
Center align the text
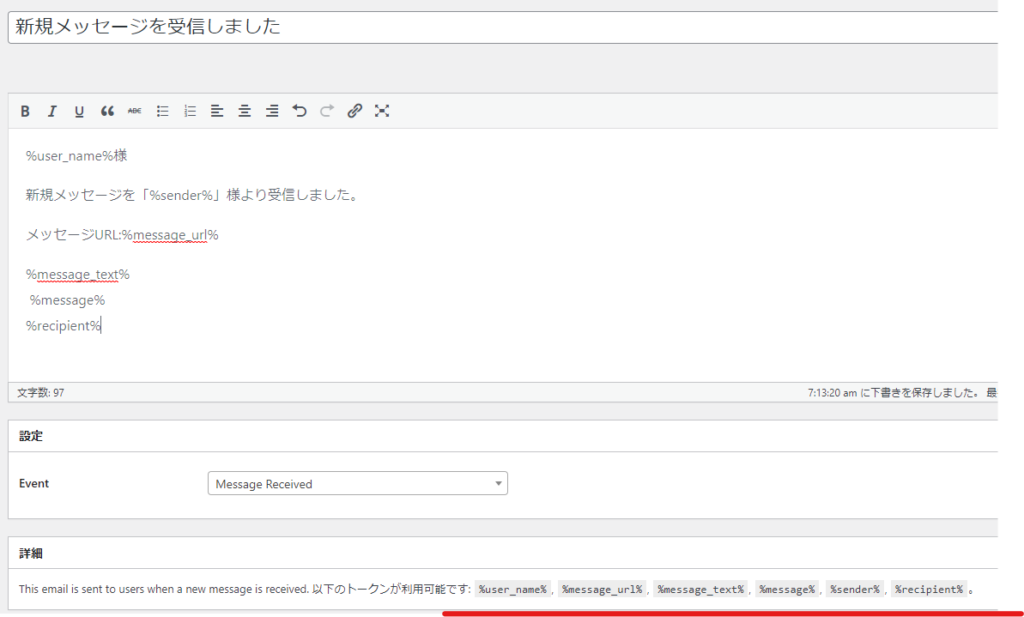tap(244, 111)
